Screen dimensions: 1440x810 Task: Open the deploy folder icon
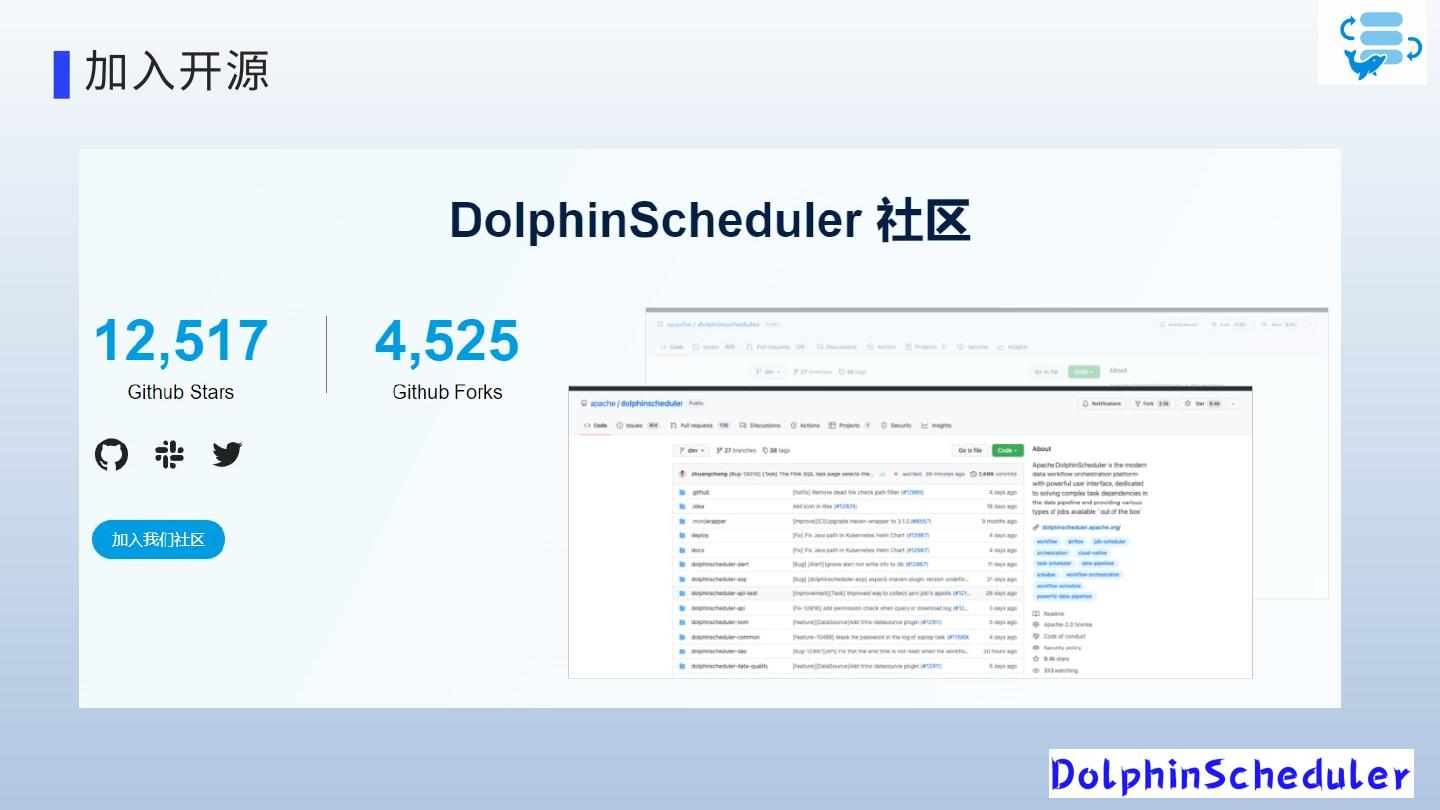pos(682,536)
